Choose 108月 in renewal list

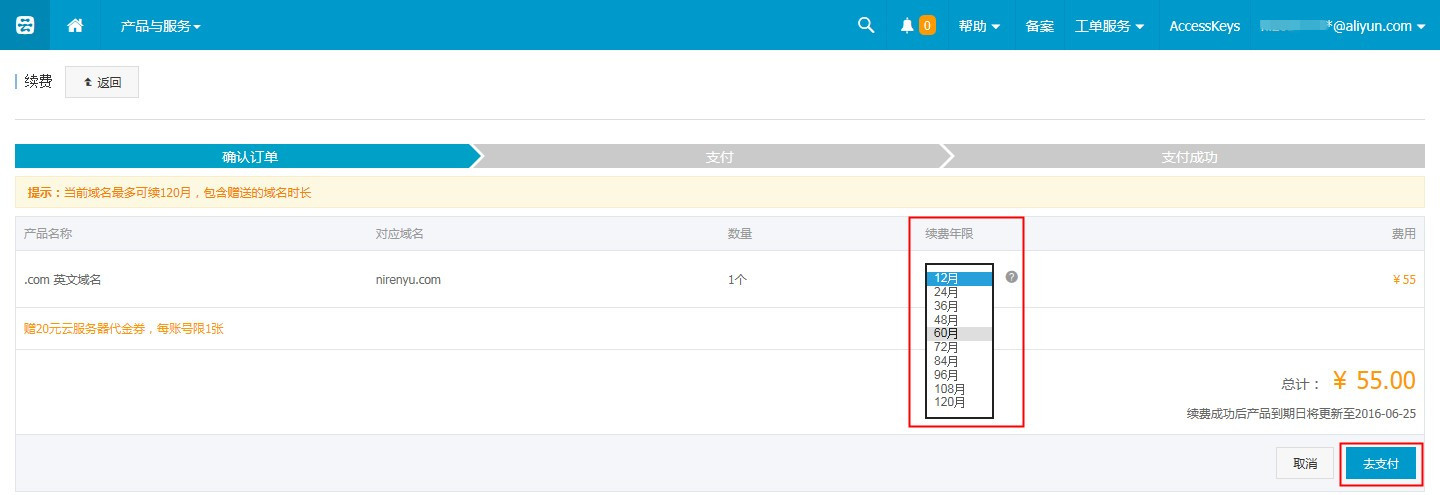point(959,389)
